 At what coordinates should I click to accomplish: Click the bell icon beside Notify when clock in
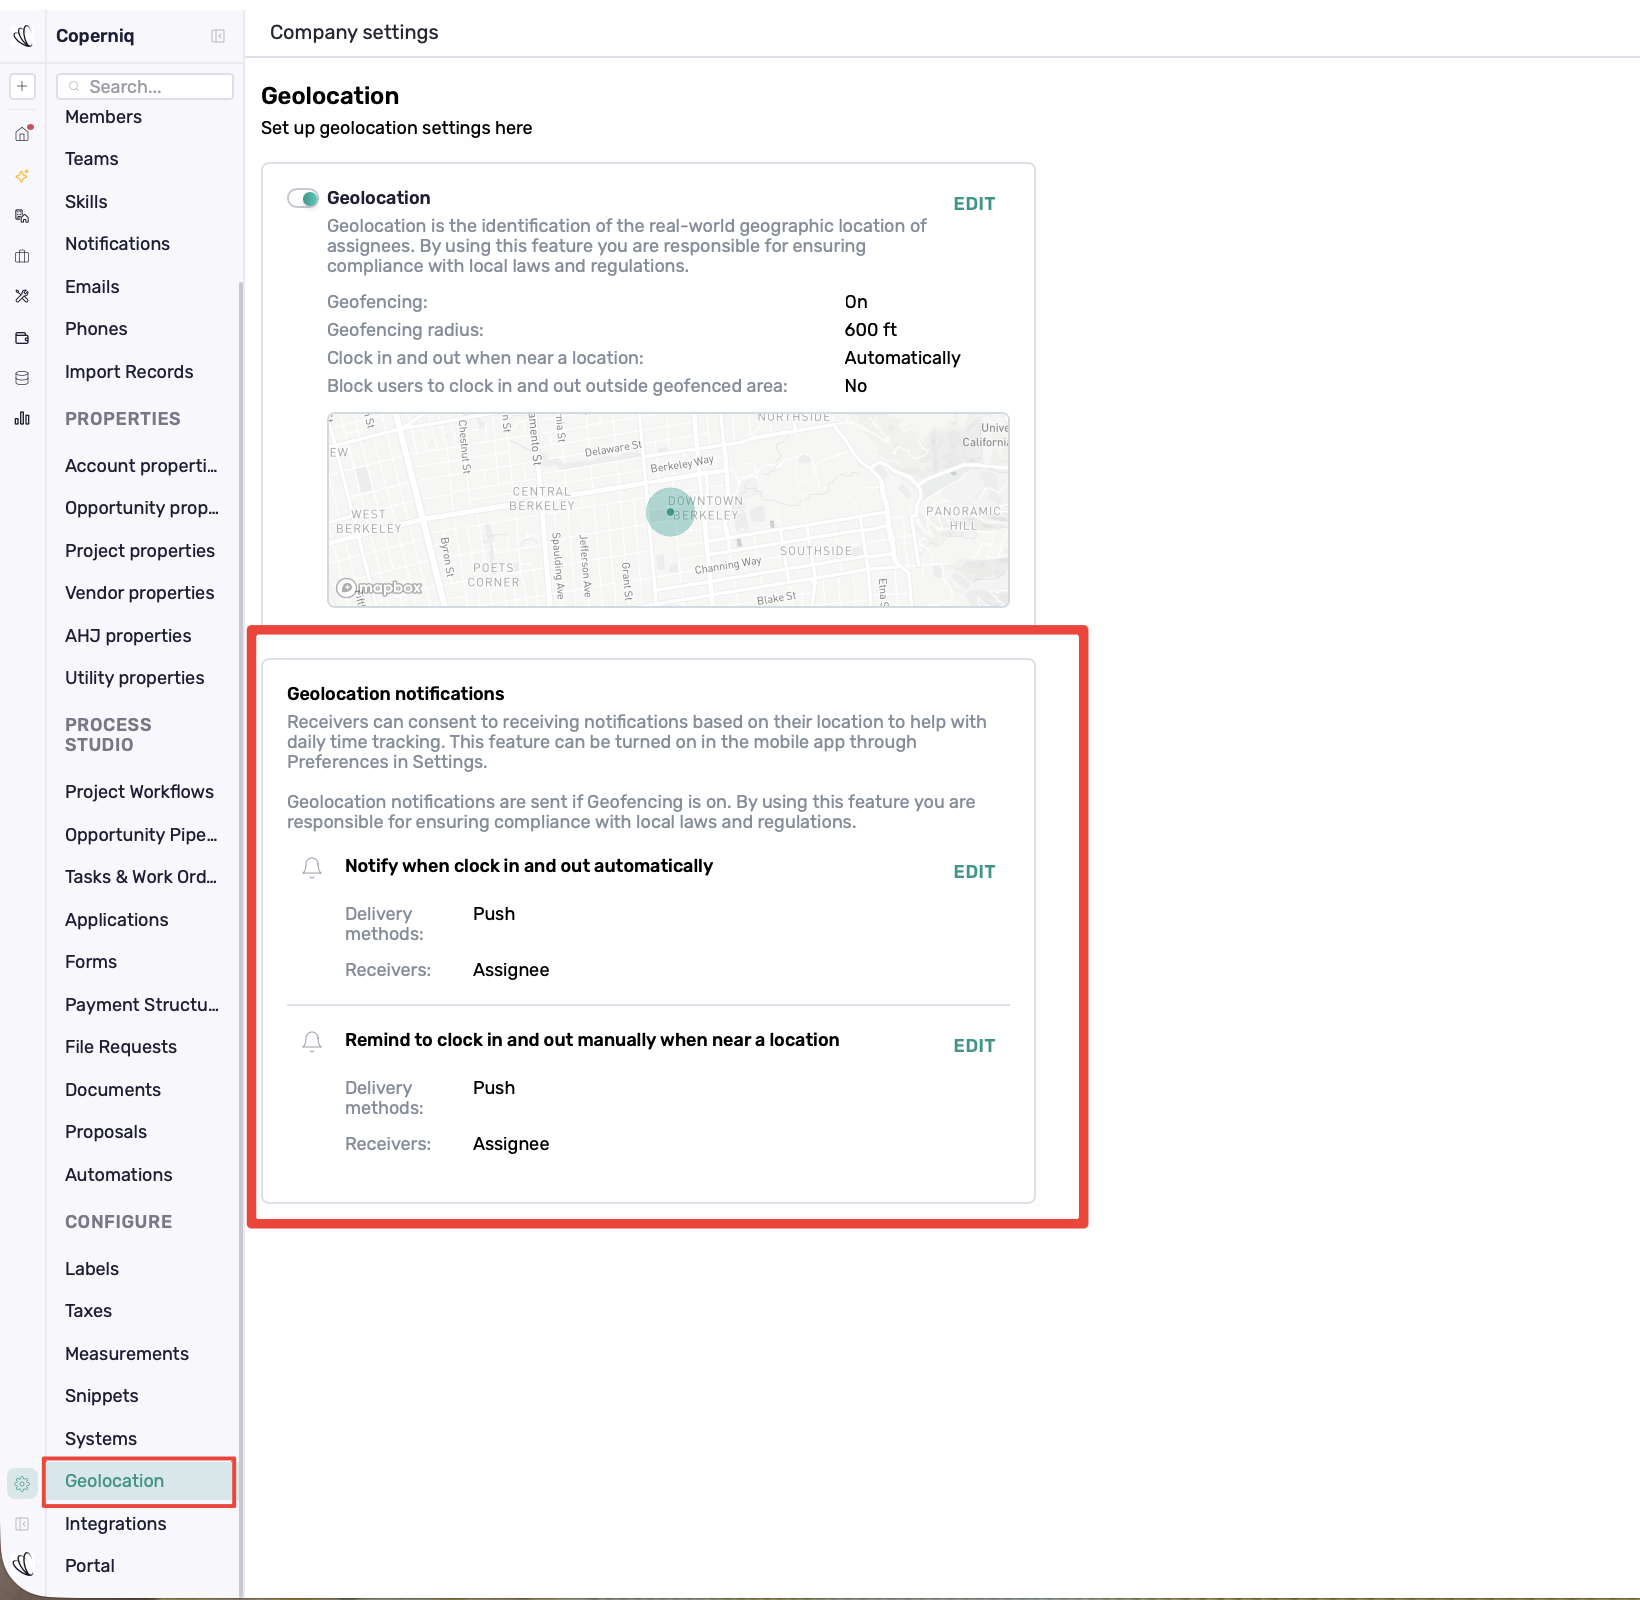312,867
